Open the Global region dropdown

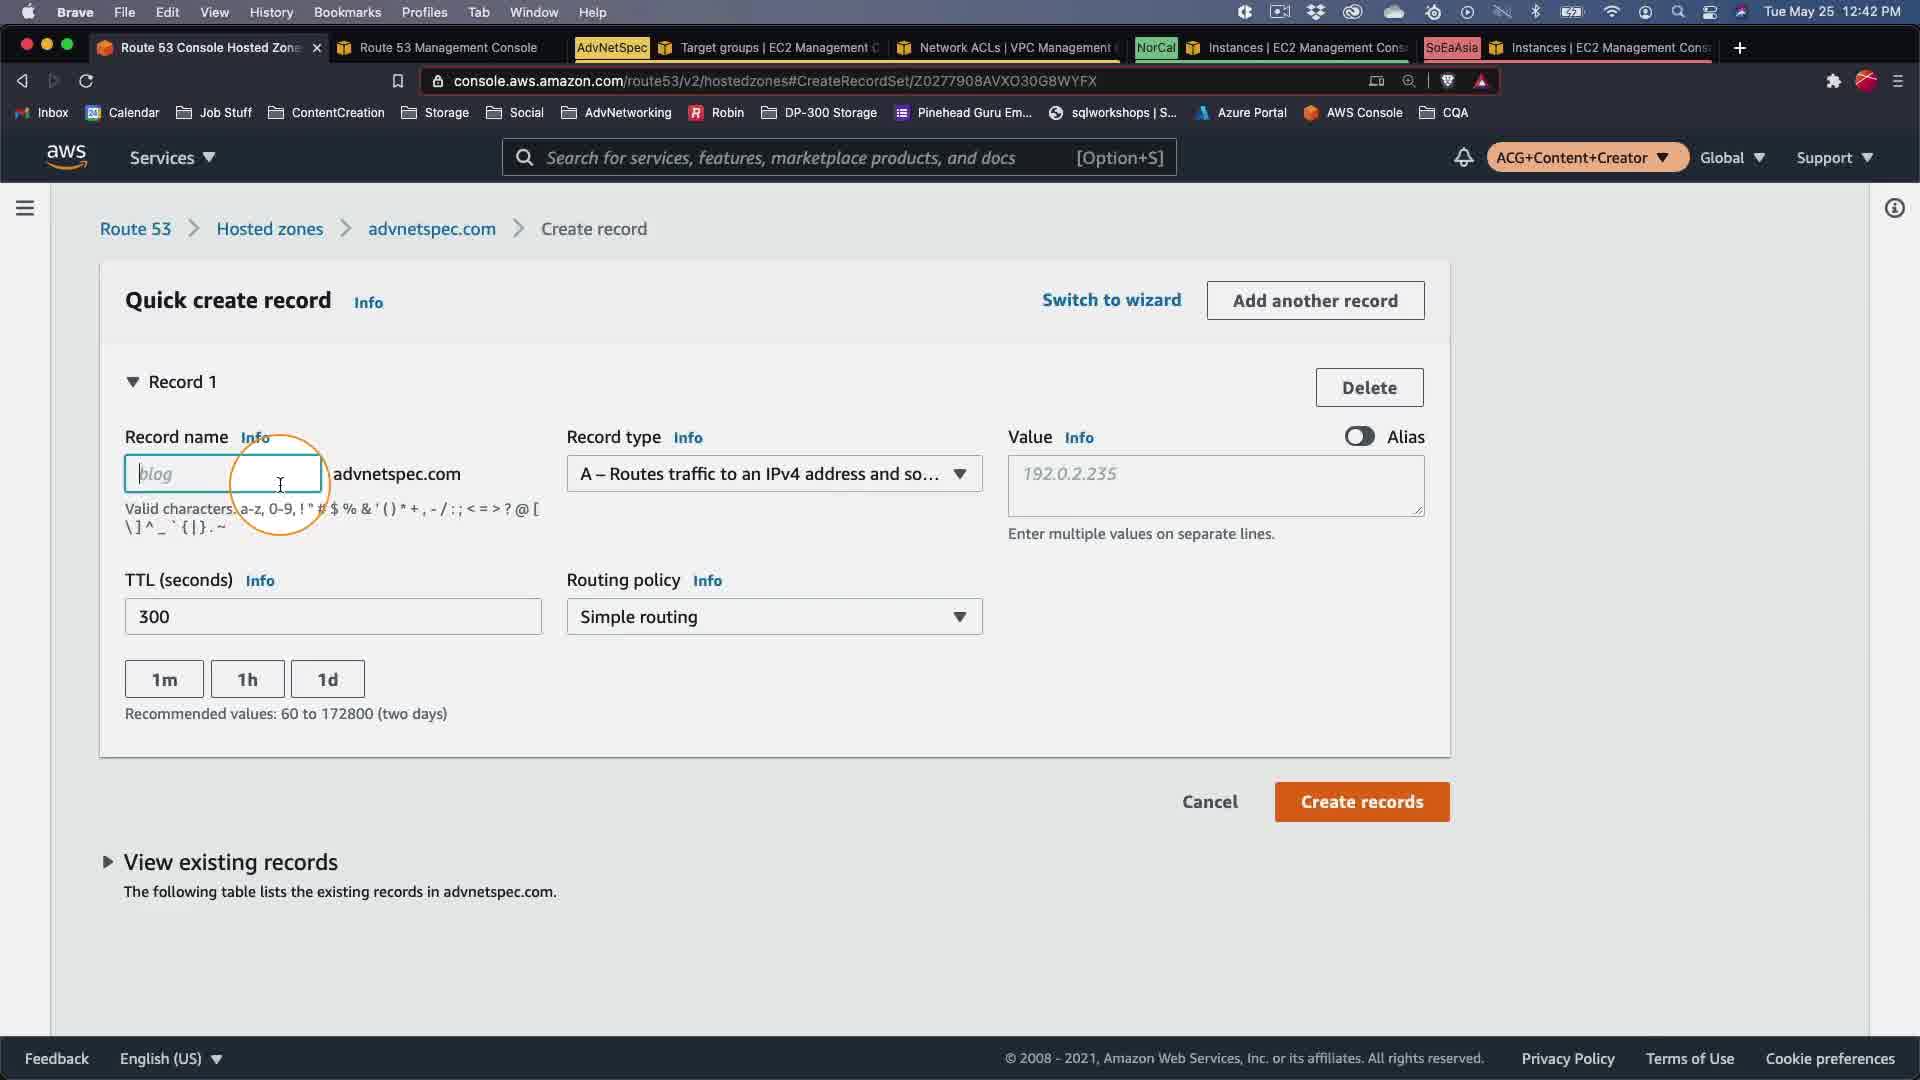click(1732, 158)
